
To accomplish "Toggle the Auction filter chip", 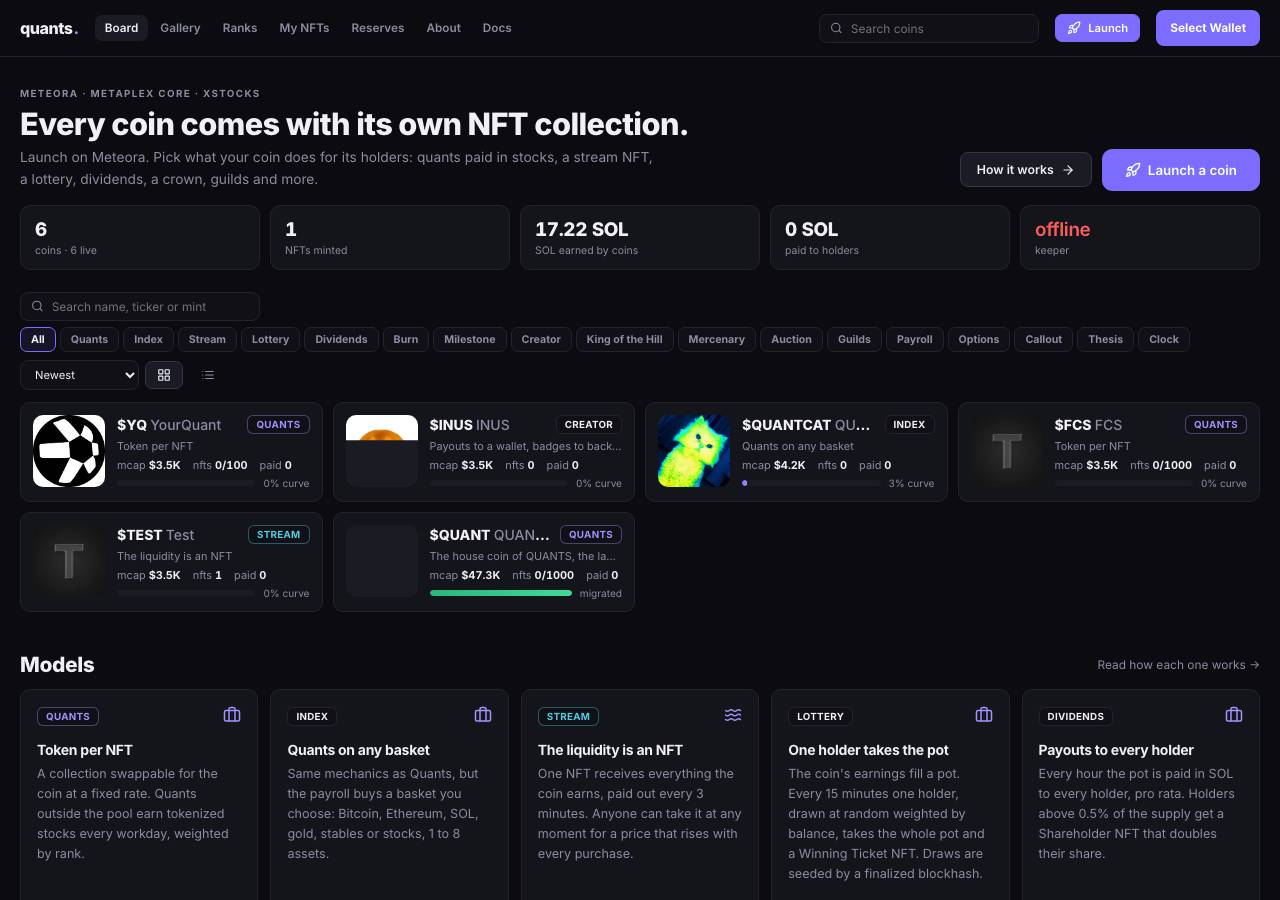I will 791,339.
